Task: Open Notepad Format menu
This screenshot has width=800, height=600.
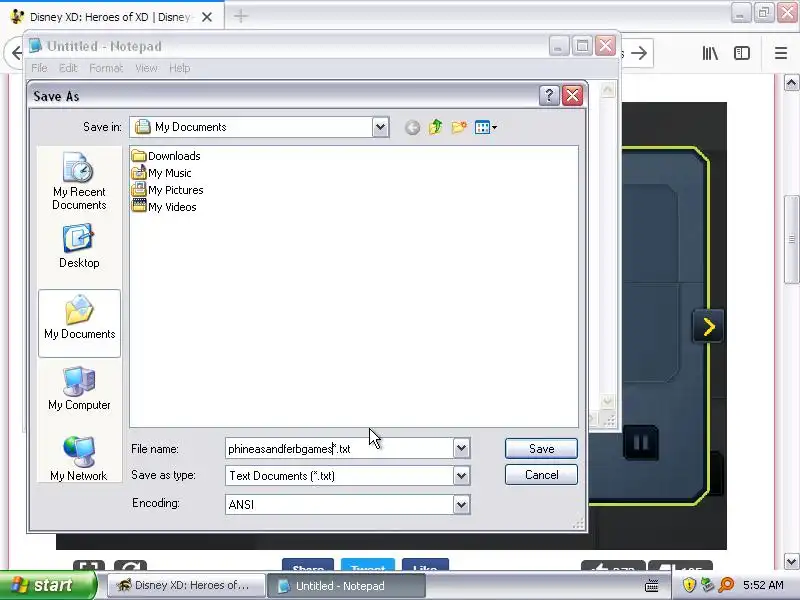Action: (x=106, y=68)
